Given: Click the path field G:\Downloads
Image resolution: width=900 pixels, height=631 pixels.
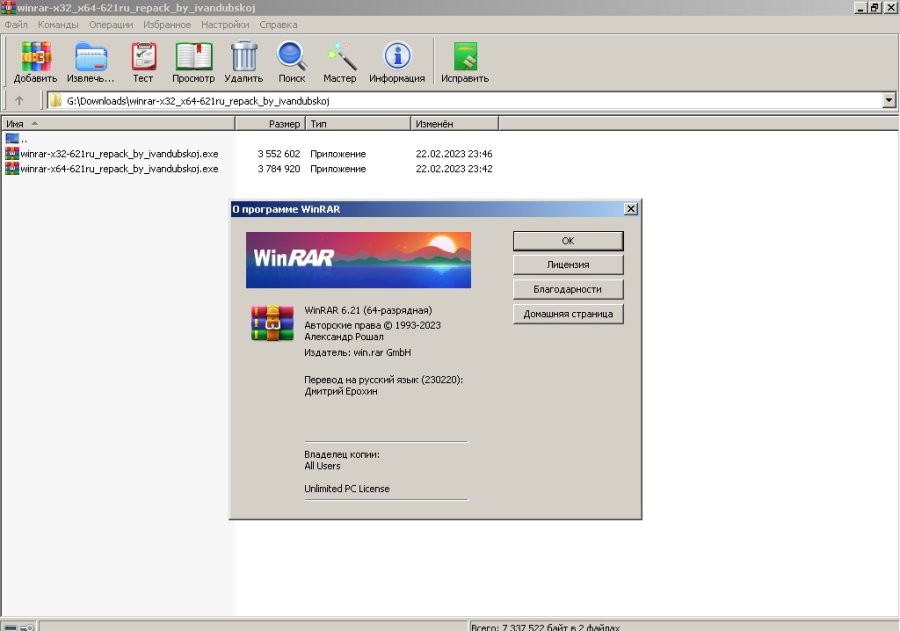Looking at the screenshot, I should (x=465, y=101).
